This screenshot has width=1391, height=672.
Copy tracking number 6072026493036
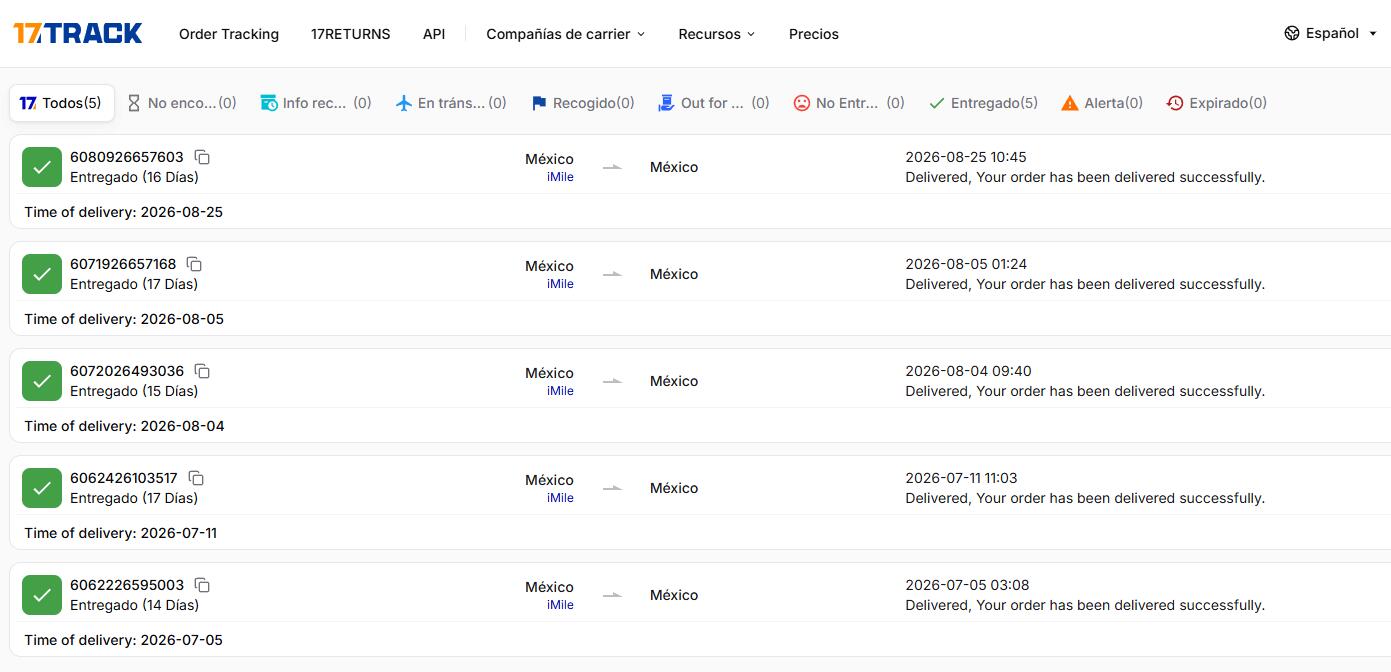click(202, 371)
